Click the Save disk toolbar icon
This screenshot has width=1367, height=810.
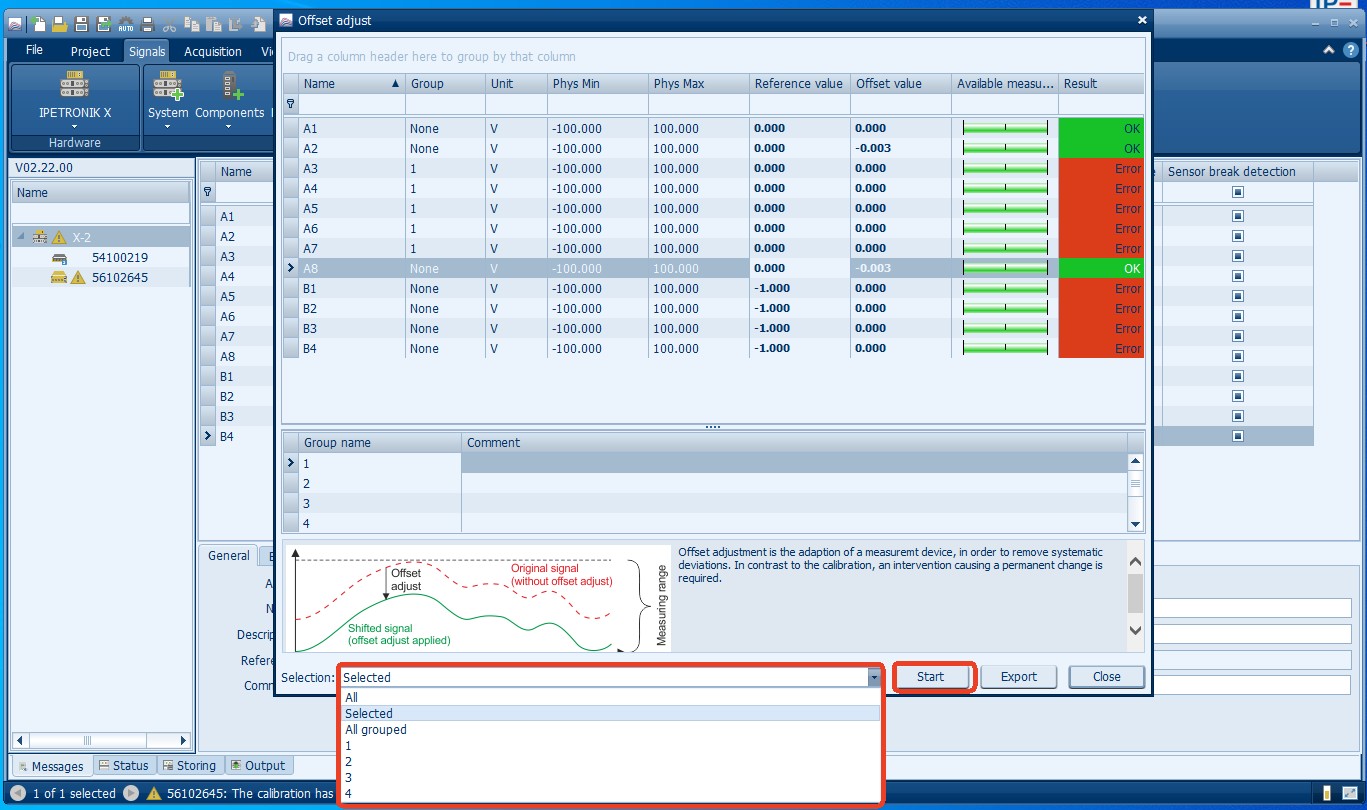pos(81,23)
